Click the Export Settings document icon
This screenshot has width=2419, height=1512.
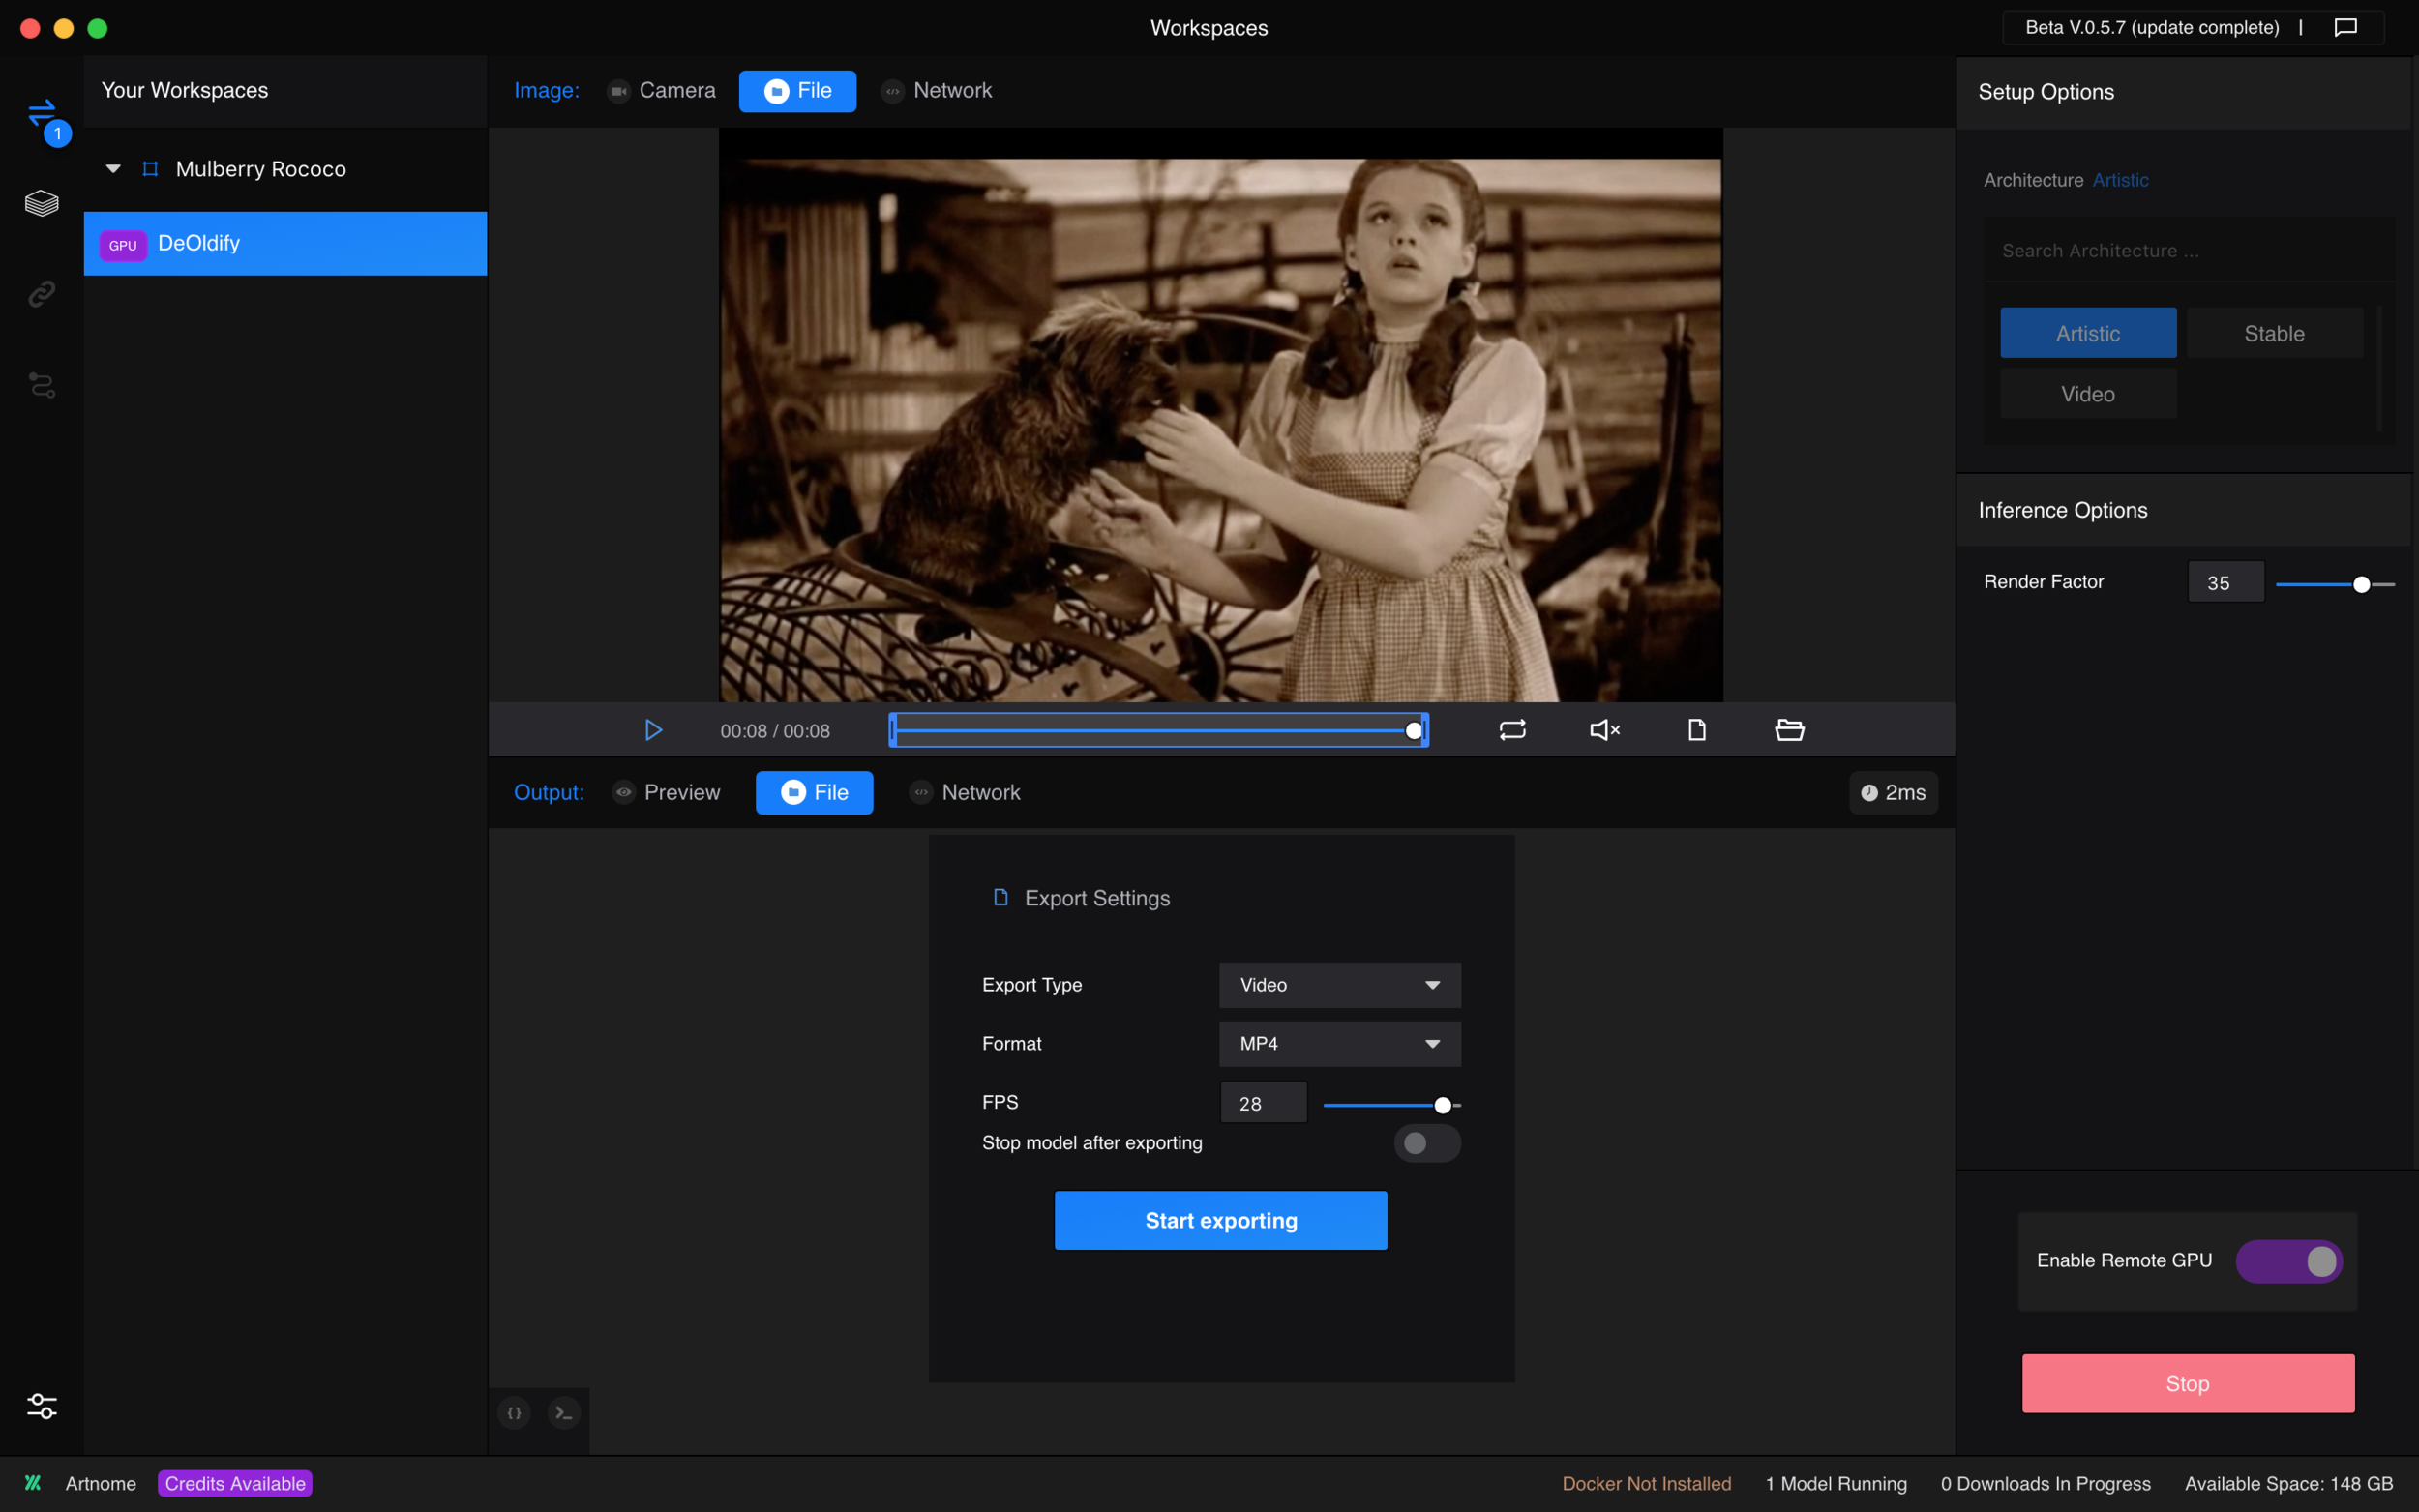tap(1000, 897)
